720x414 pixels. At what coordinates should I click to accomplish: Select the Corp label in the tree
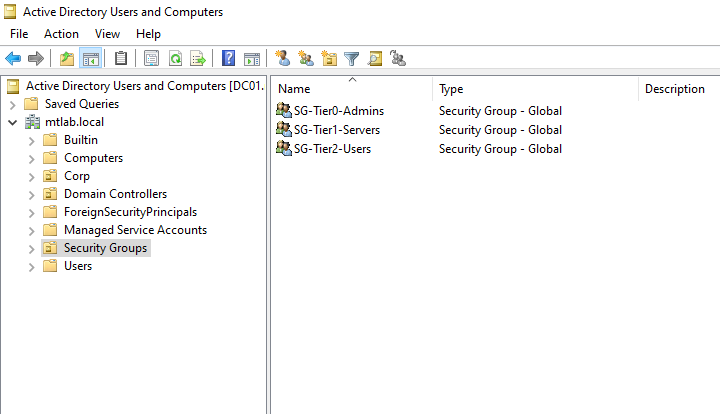77,176
